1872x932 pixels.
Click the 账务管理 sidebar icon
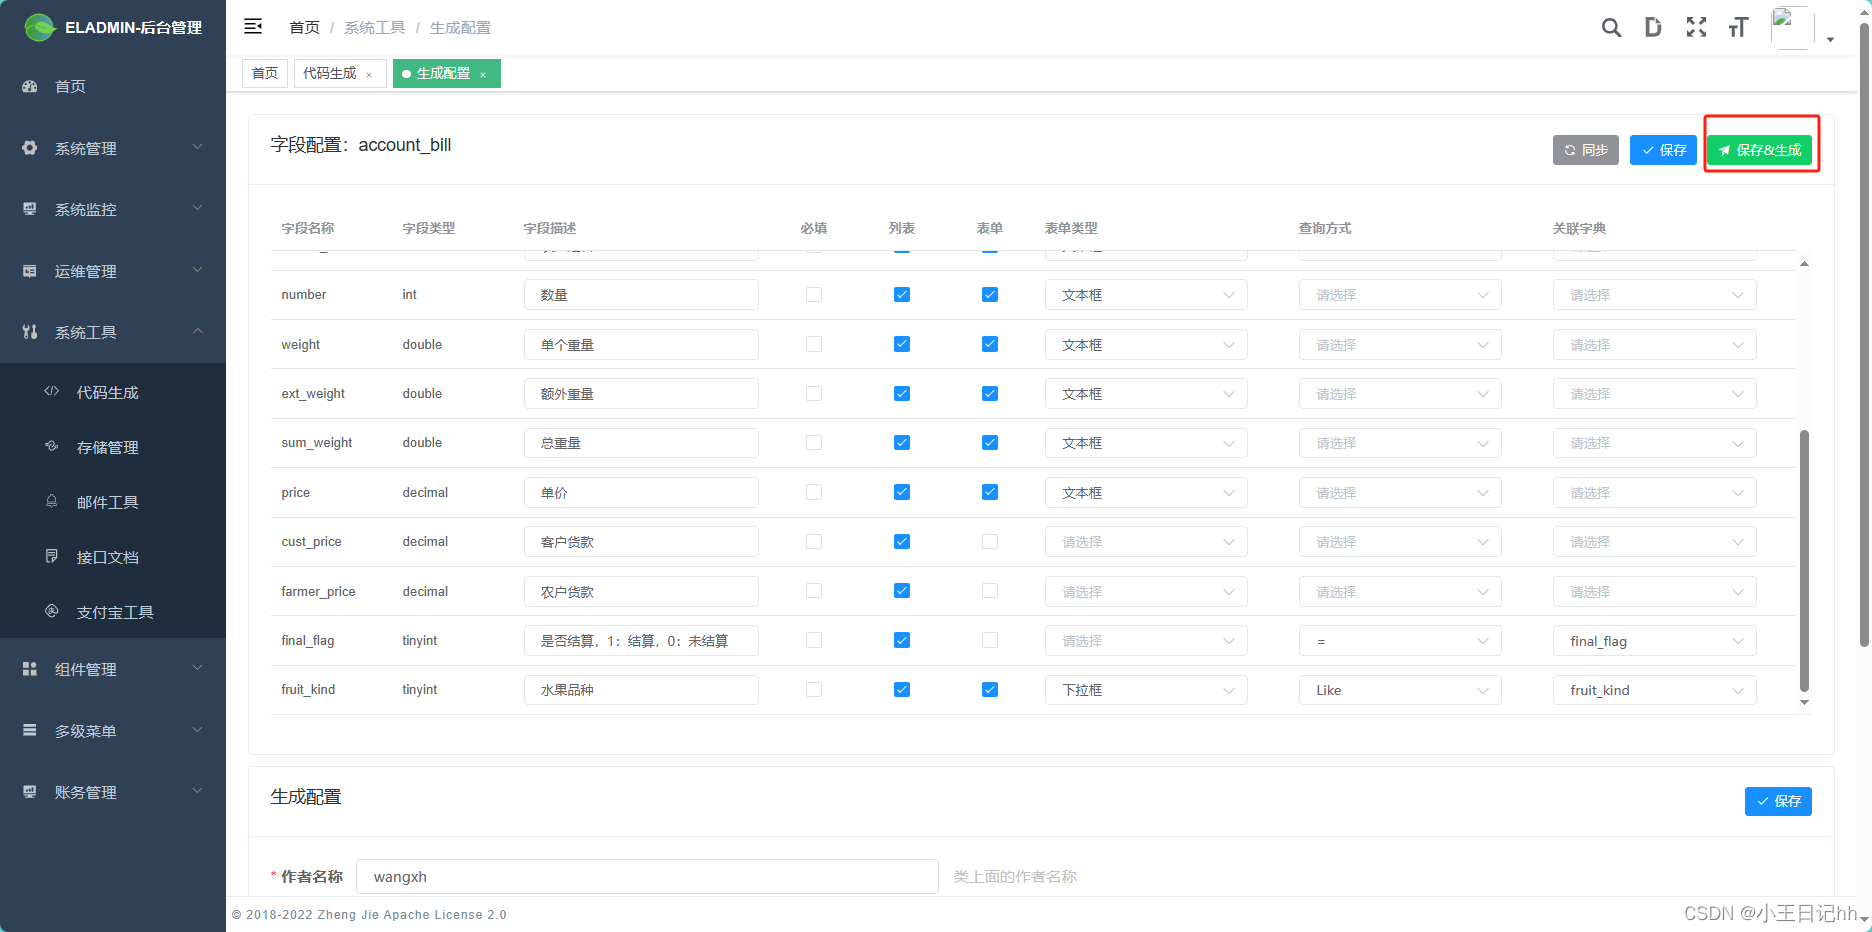30,792
